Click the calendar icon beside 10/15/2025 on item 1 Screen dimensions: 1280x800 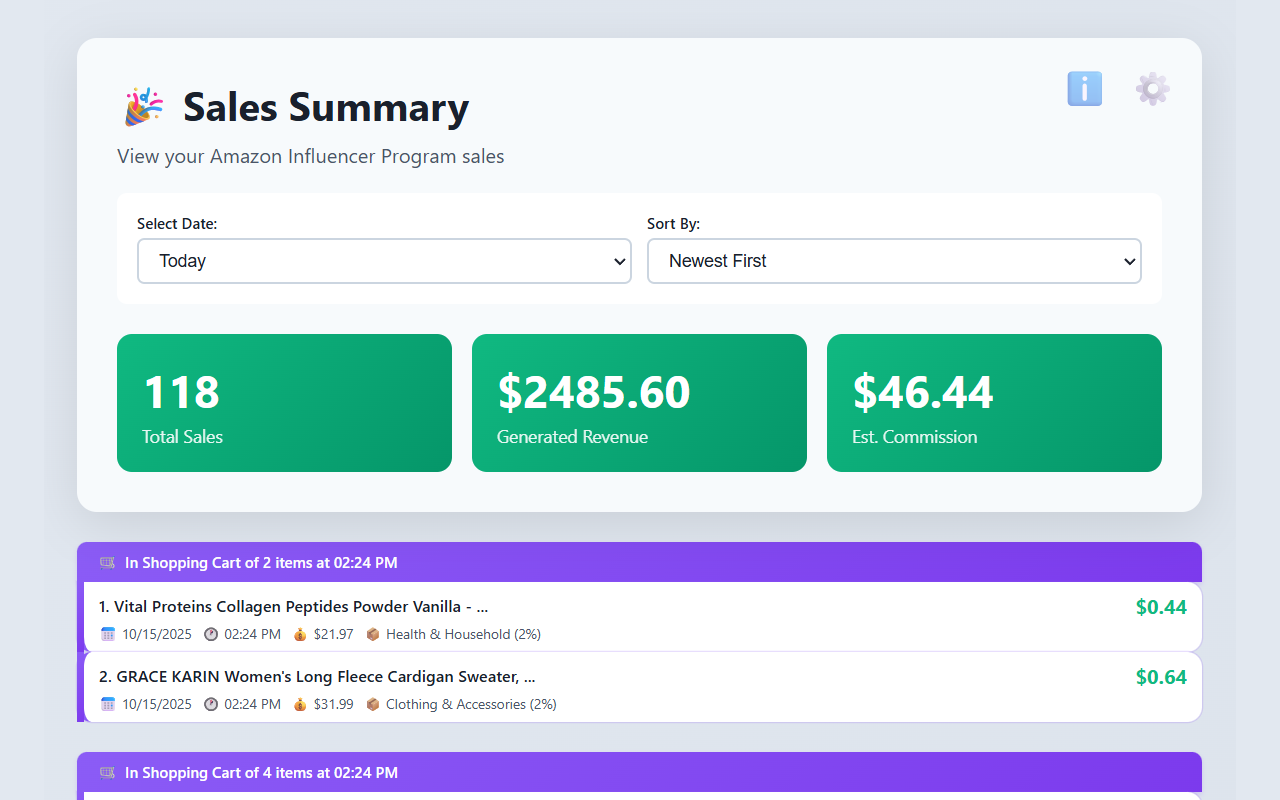tap(108, 634)
